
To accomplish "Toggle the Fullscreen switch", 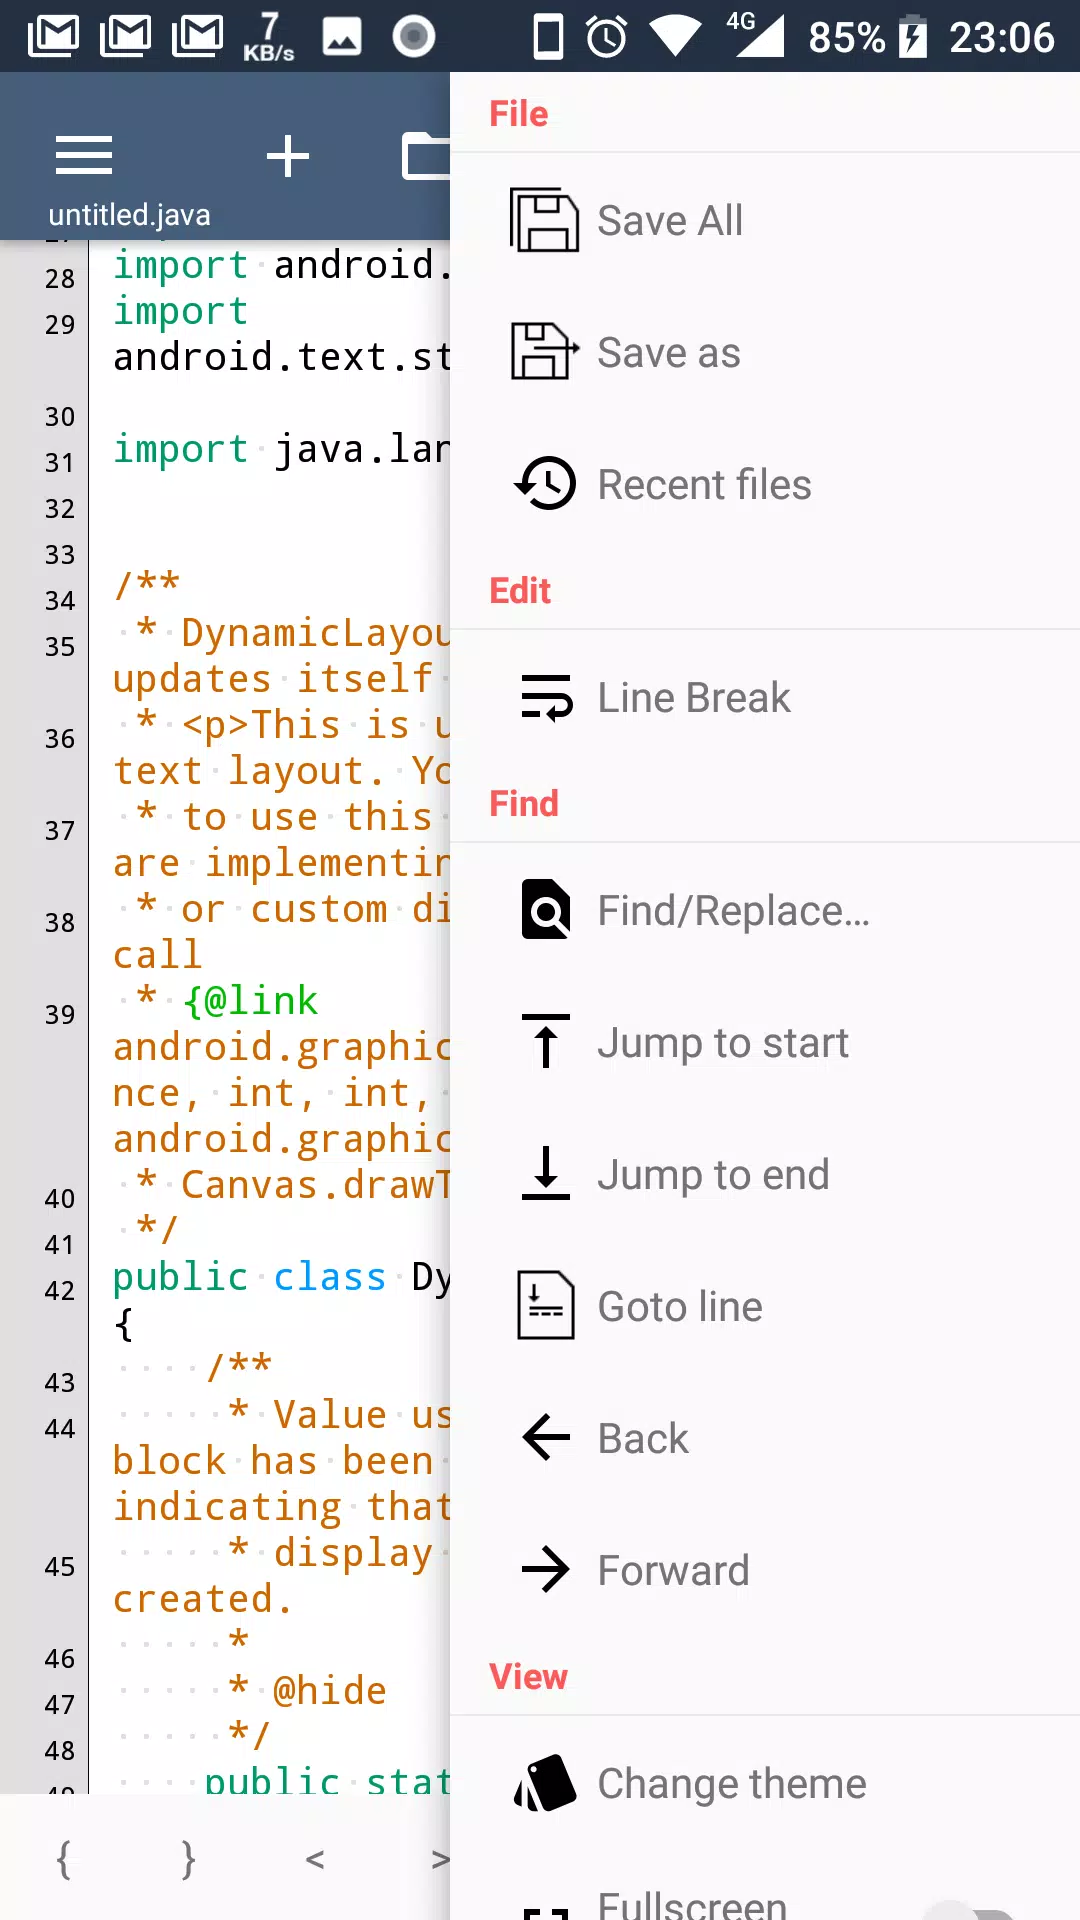I will click(970, 1908).
